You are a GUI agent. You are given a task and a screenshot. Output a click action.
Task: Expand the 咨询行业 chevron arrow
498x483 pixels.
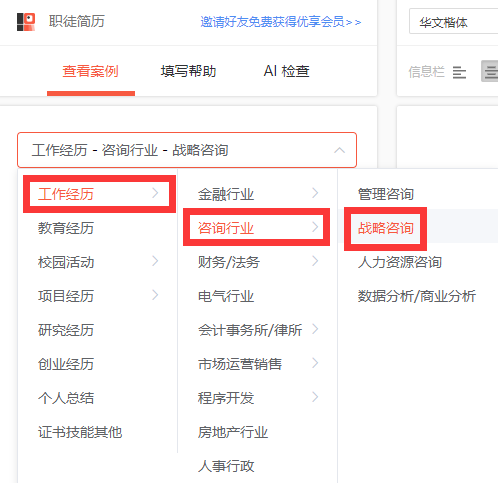(315, 227)
